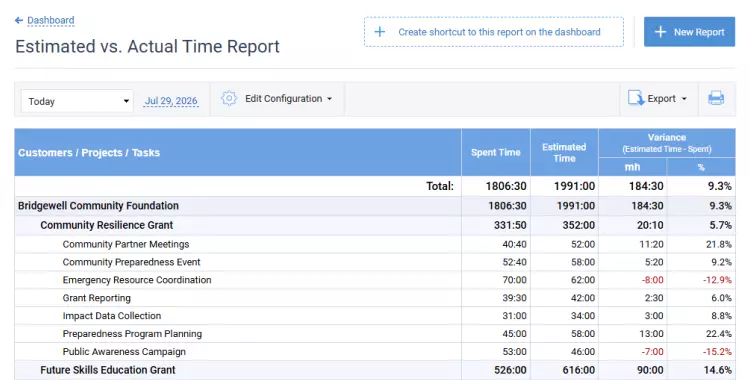Open the Dashboard link

51,20
